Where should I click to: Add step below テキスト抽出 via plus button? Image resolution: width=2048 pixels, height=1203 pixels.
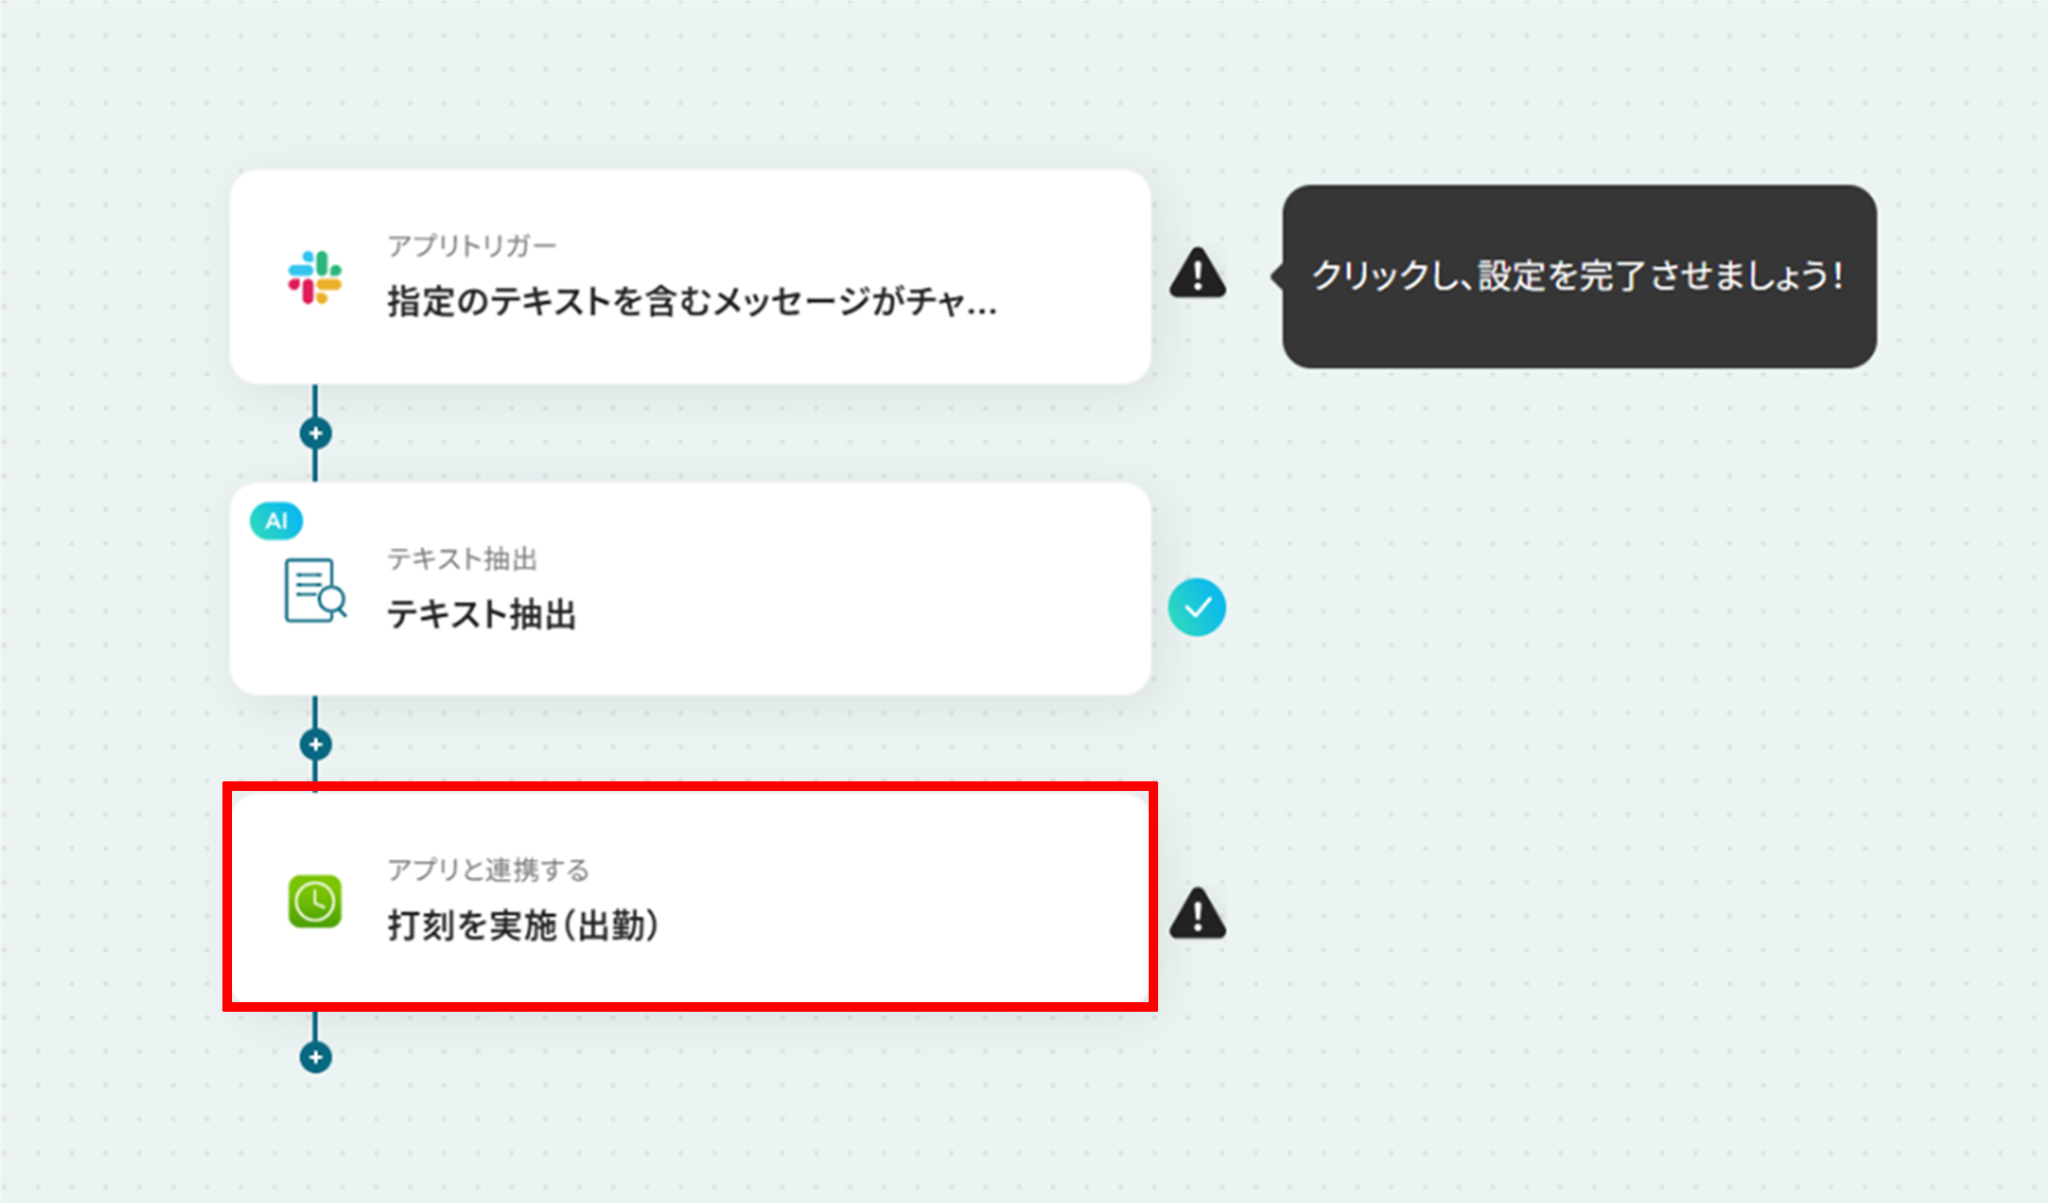tap(316, 744)
